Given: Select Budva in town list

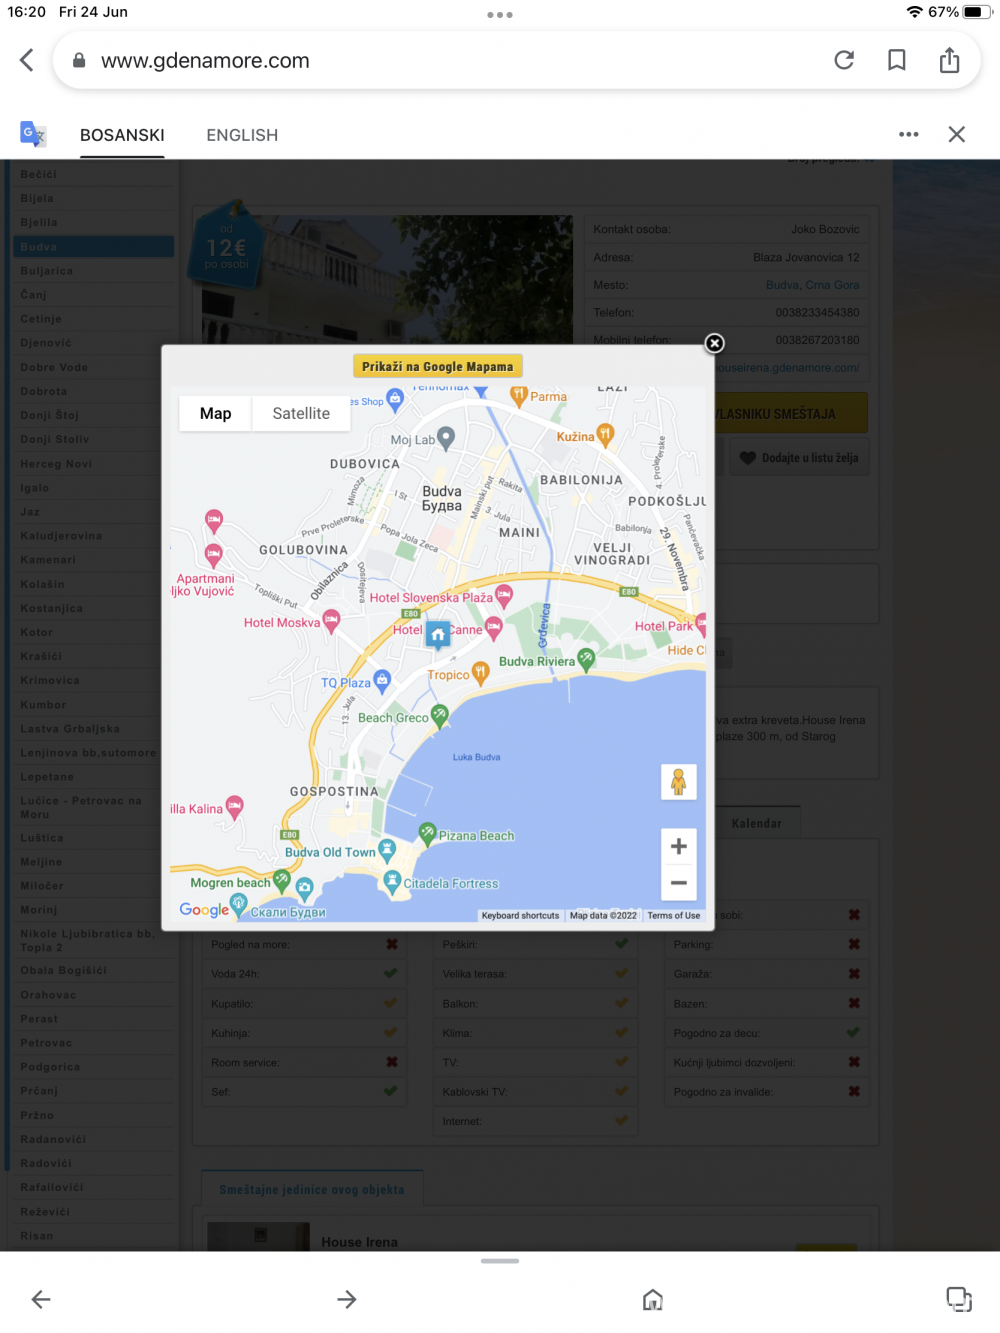Looking at the screenshot, I should (x=94, y=246).
